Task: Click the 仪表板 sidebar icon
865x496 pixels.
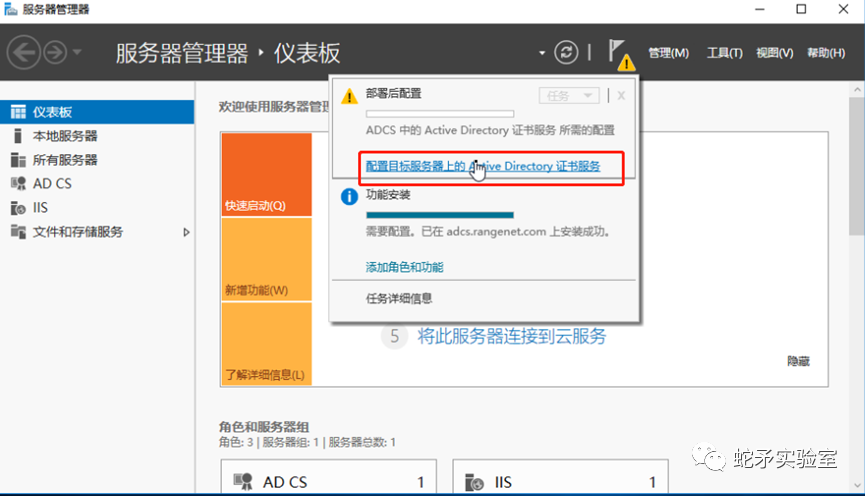Action: pos(18,112)
